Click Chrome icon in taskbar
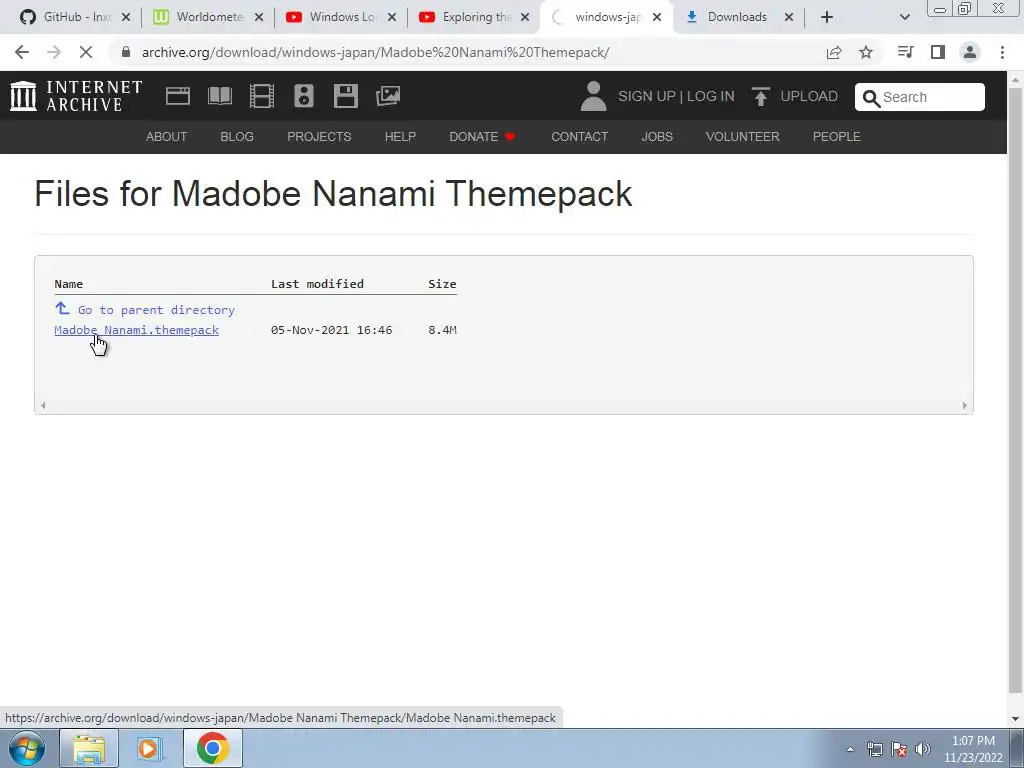1024x768 pixels. click(x=212, y=748)
